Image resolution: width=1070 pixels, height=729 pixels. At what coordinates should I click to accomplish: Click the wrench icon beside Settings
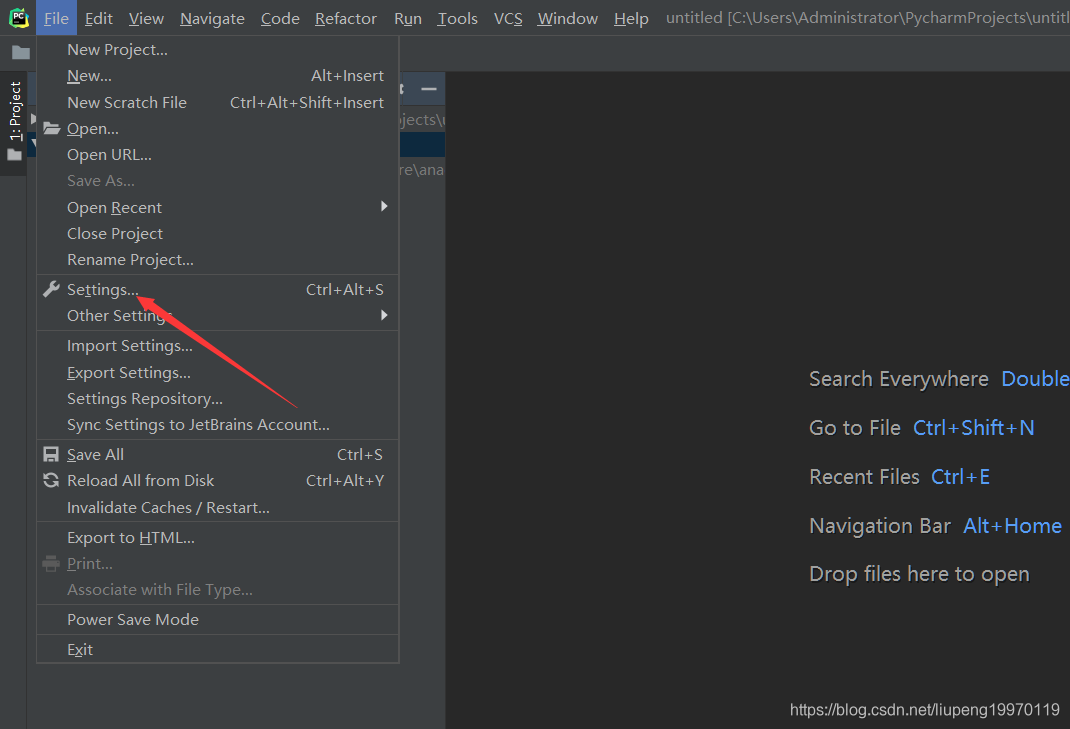point(51,289)
